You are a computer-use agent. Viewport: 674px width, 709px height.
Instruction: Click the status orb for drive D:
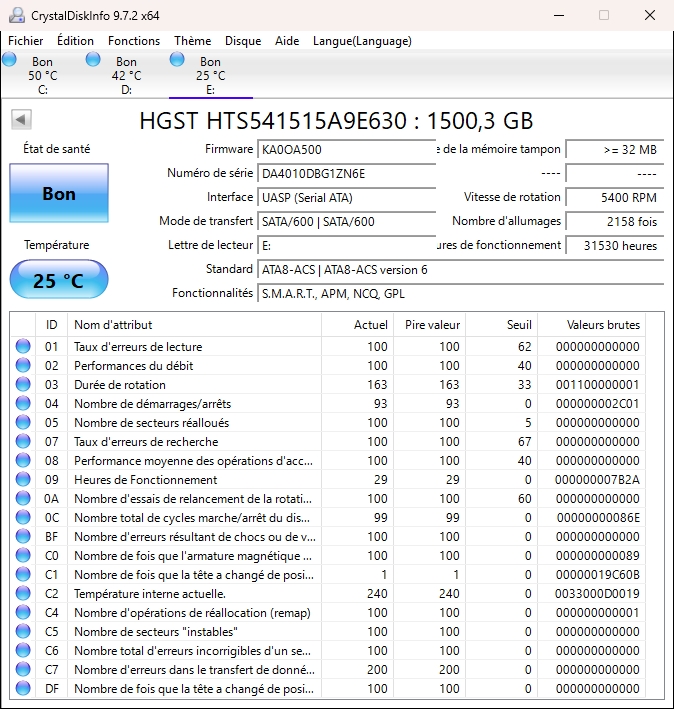tap(93, 60)
